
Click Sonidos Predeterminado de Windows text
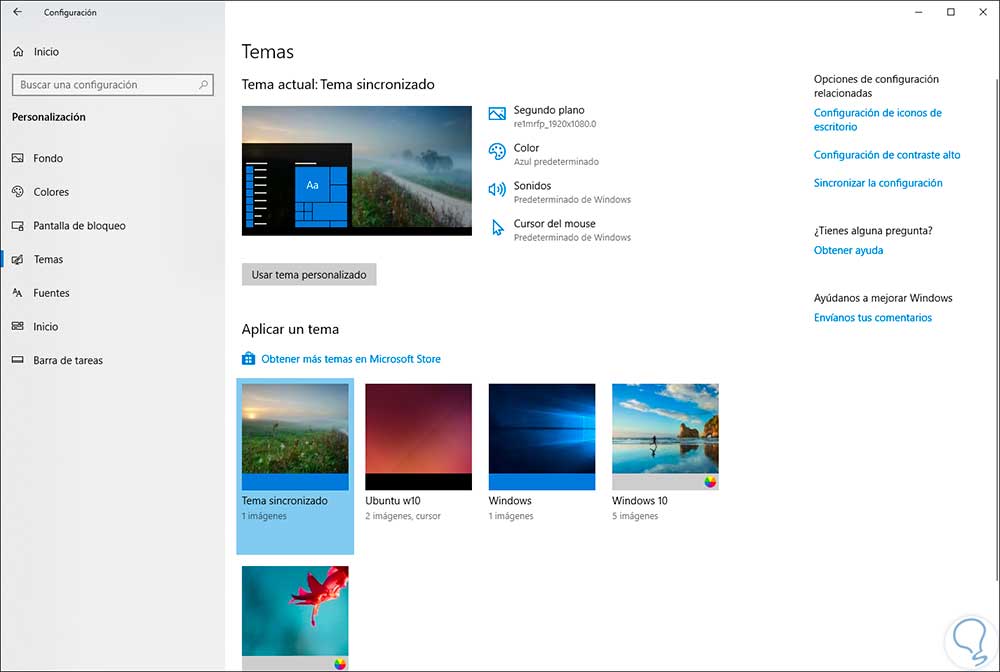[x=572, y=200]
